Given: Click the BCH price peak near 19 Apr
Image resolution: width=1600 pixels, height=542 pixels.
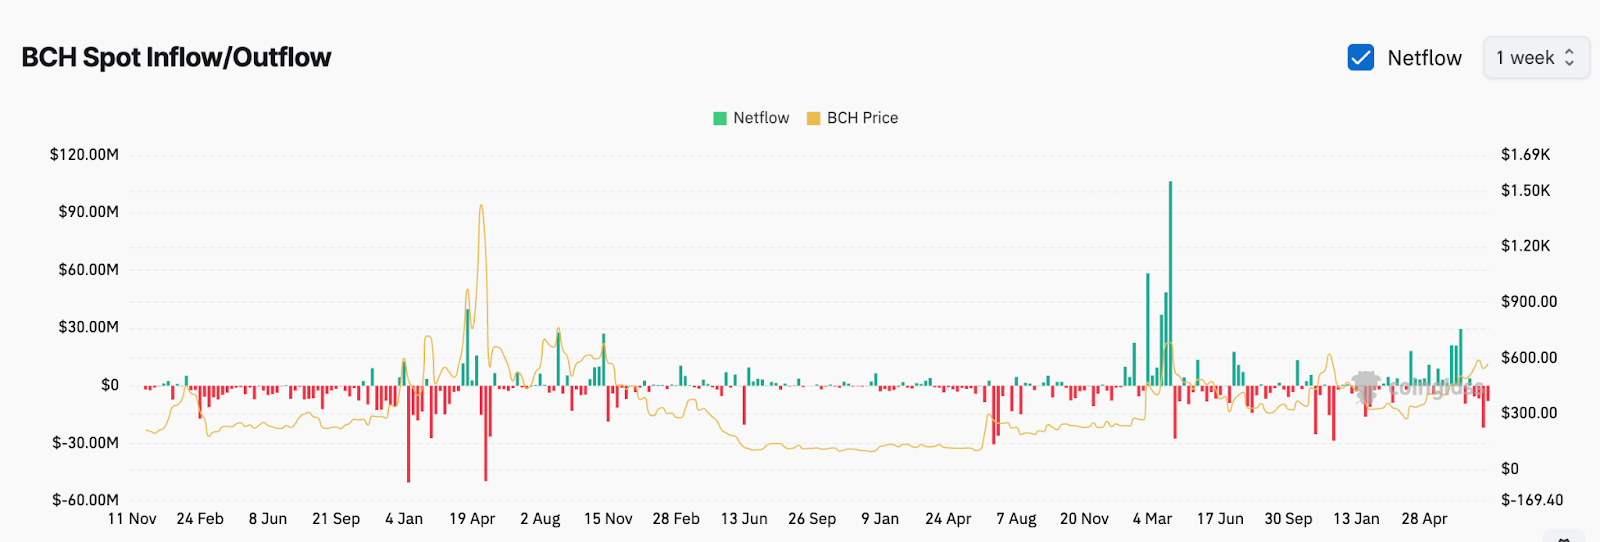Looking at the screenshot, I should tap(481, 208).
